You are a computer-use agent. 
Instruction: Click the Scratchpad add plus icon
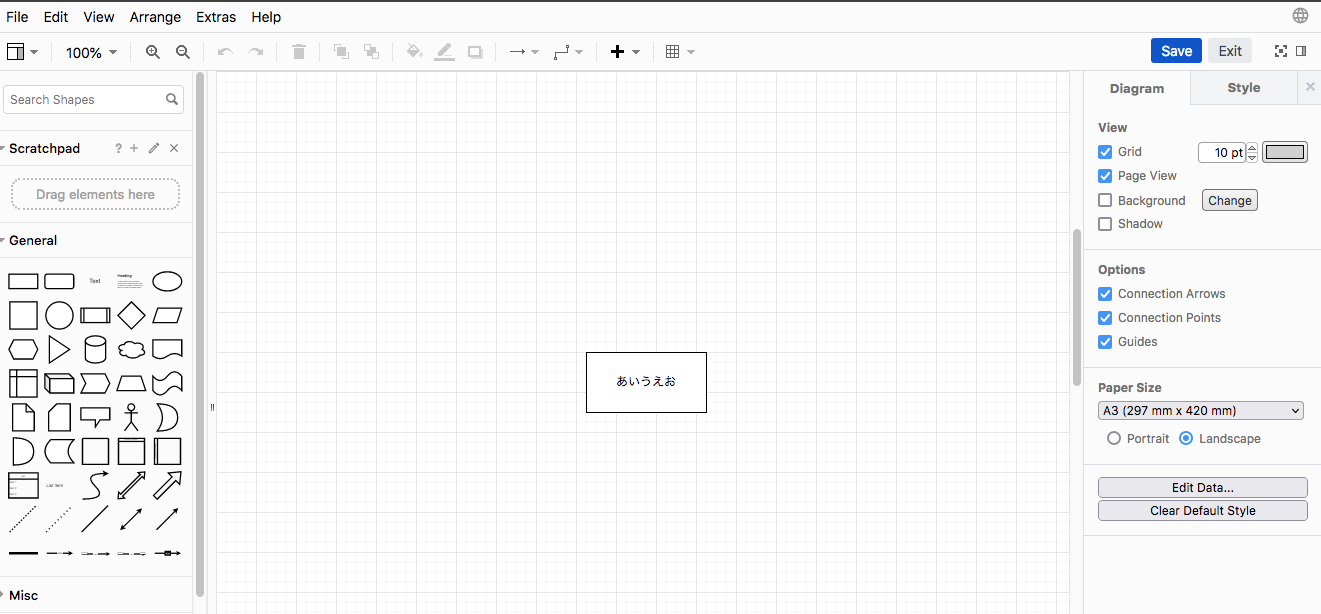[x=134, y=148]
